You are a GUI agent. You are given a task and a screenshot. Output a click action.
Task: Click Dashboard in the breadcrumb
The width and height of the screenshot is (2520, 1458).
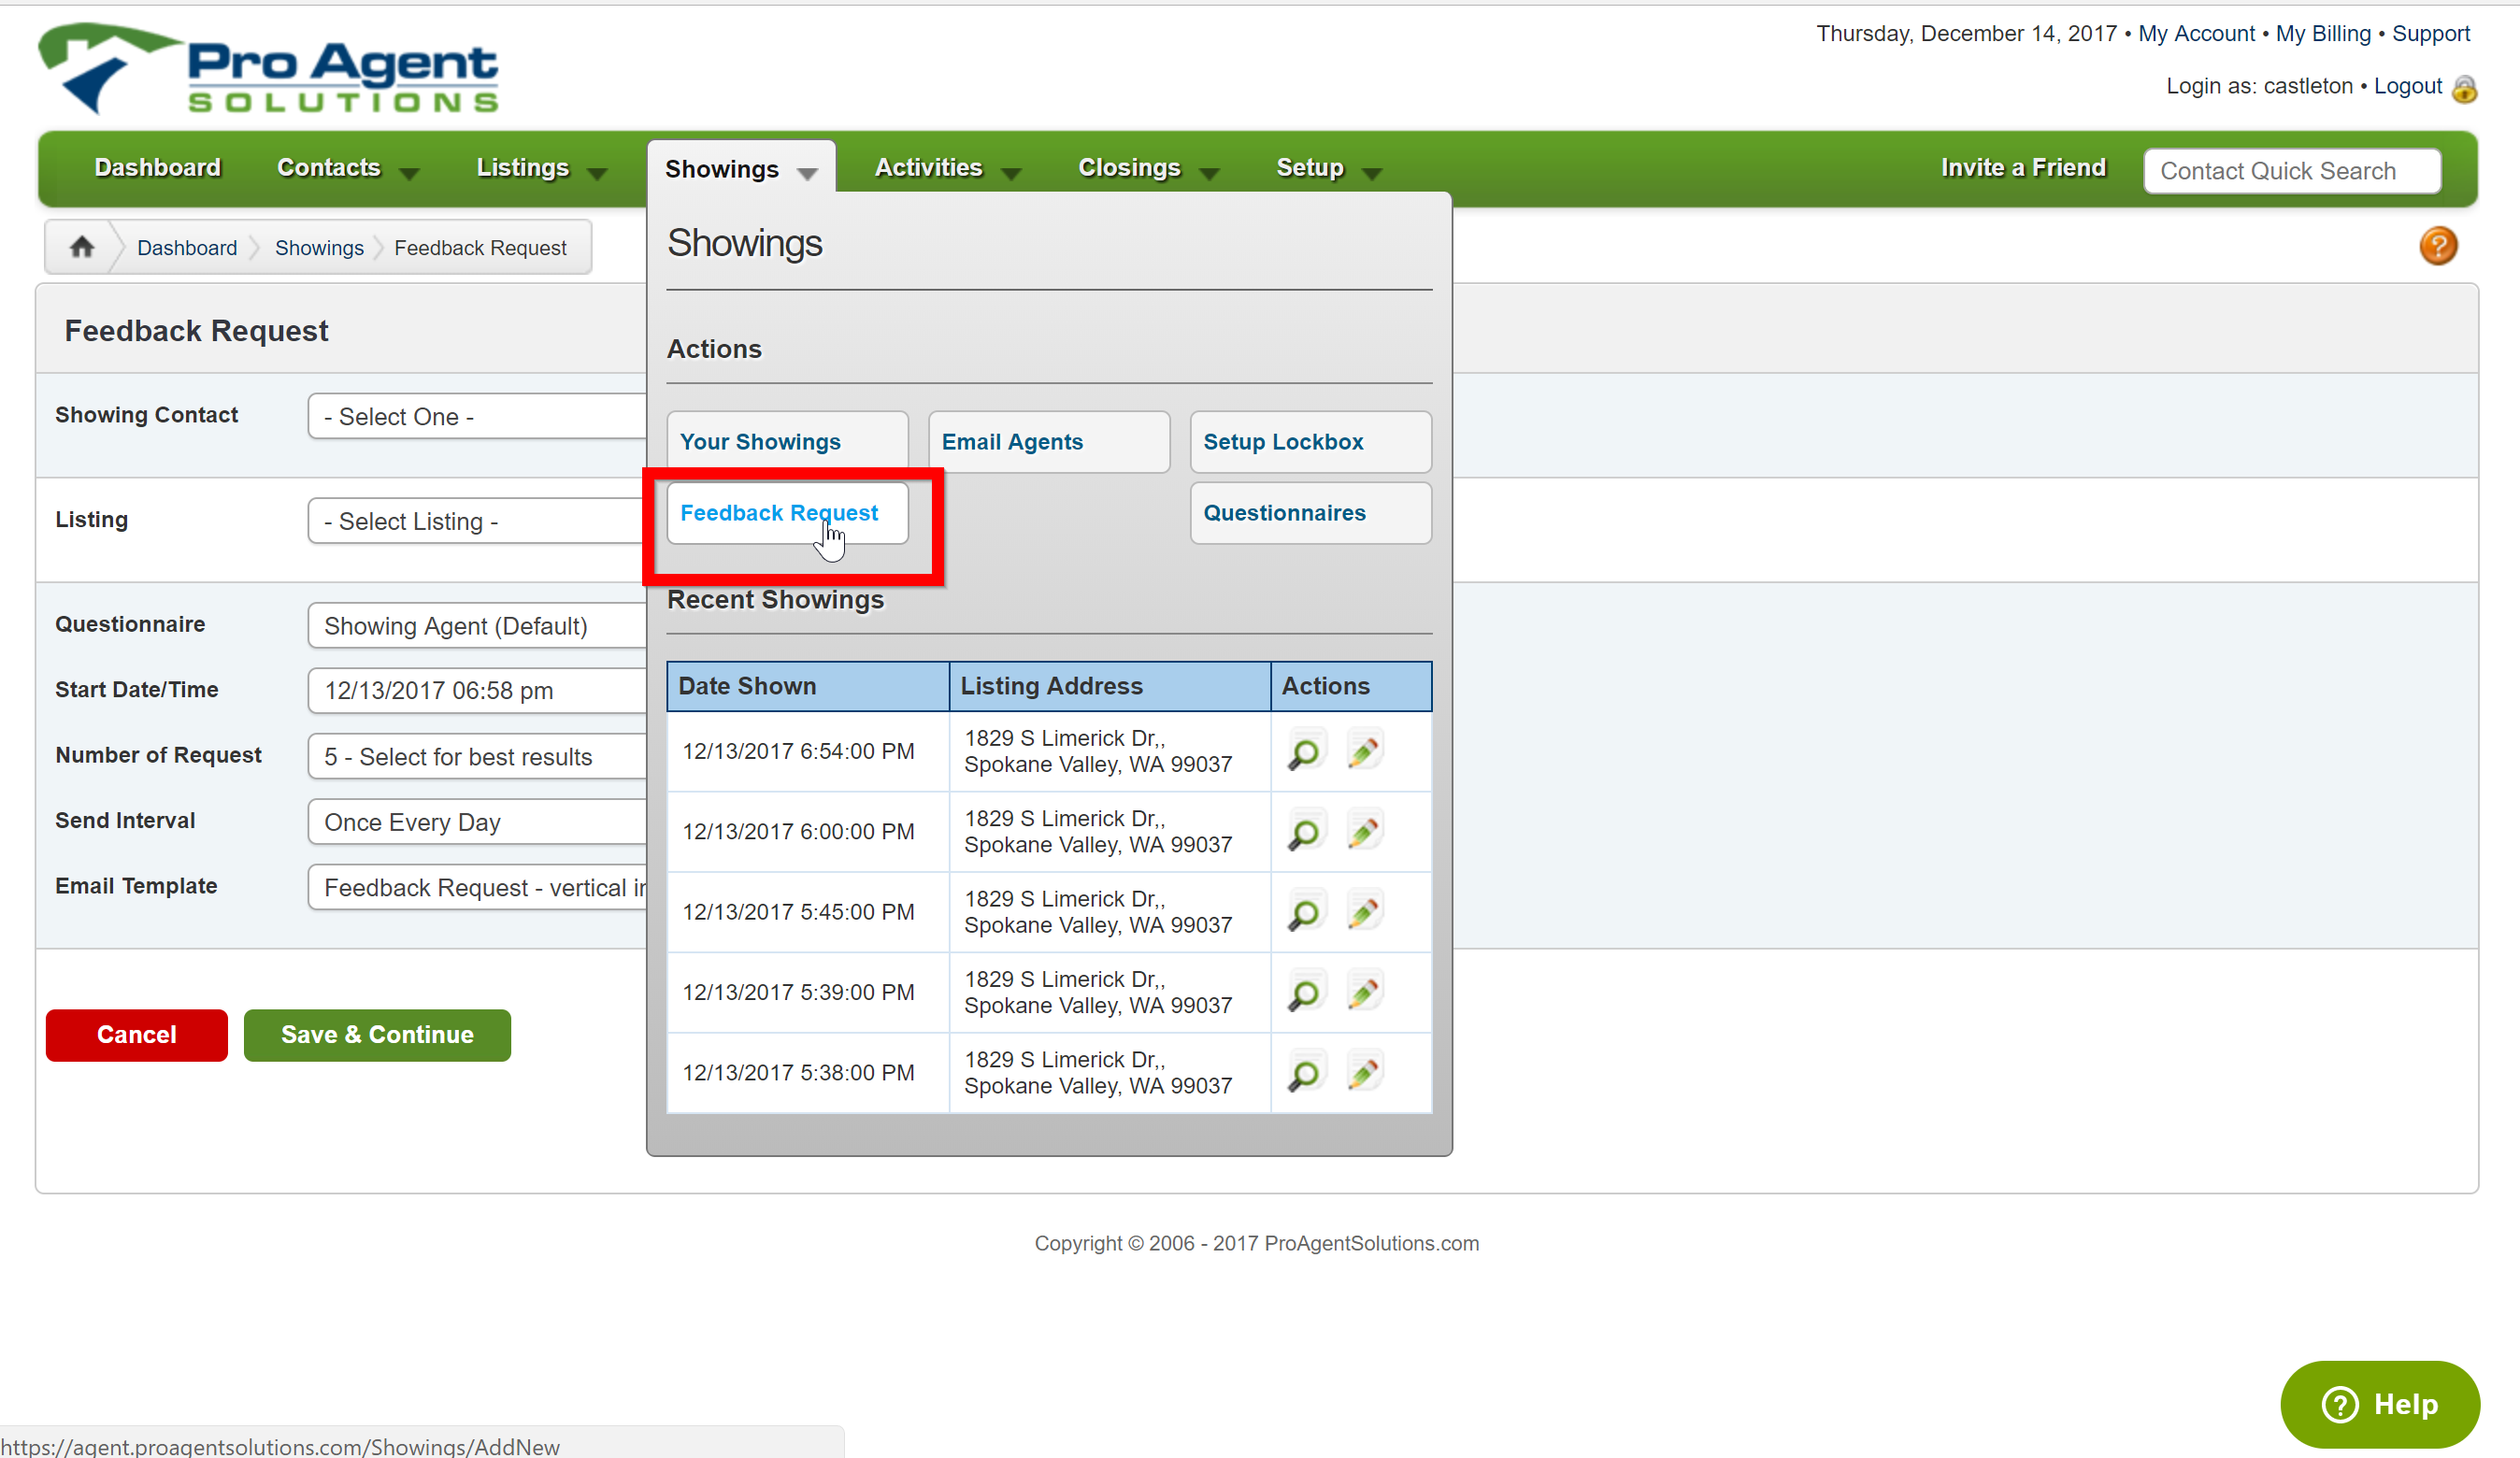pos(187,248)
